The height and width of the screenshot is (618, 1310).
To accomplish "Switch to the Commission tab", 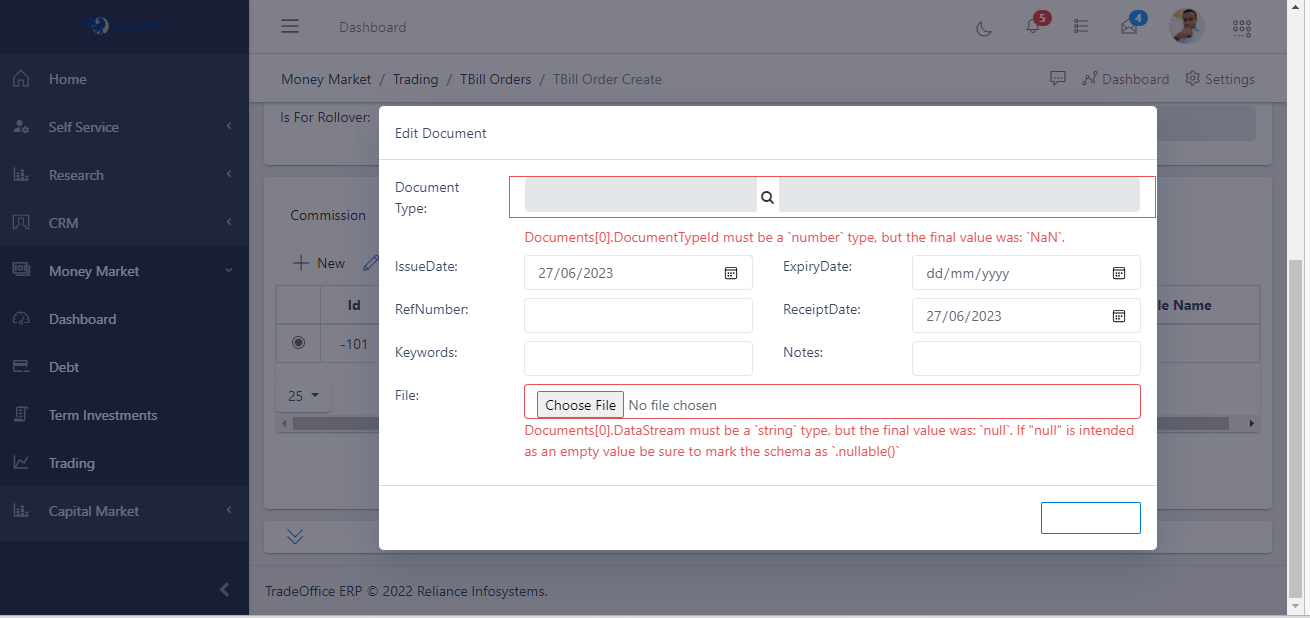I will click(328, 215).
